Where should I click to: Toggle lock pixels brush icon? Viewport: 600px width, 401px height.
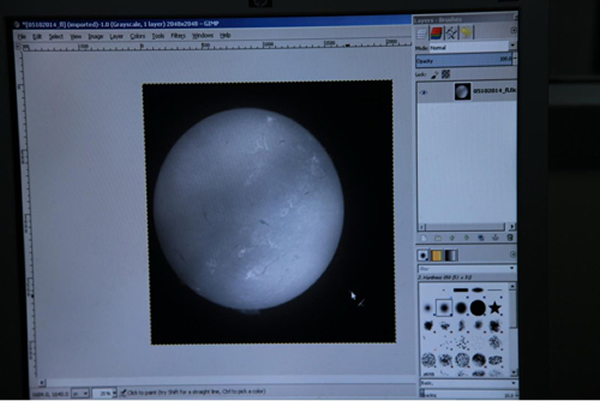click(x=434, y=75)
